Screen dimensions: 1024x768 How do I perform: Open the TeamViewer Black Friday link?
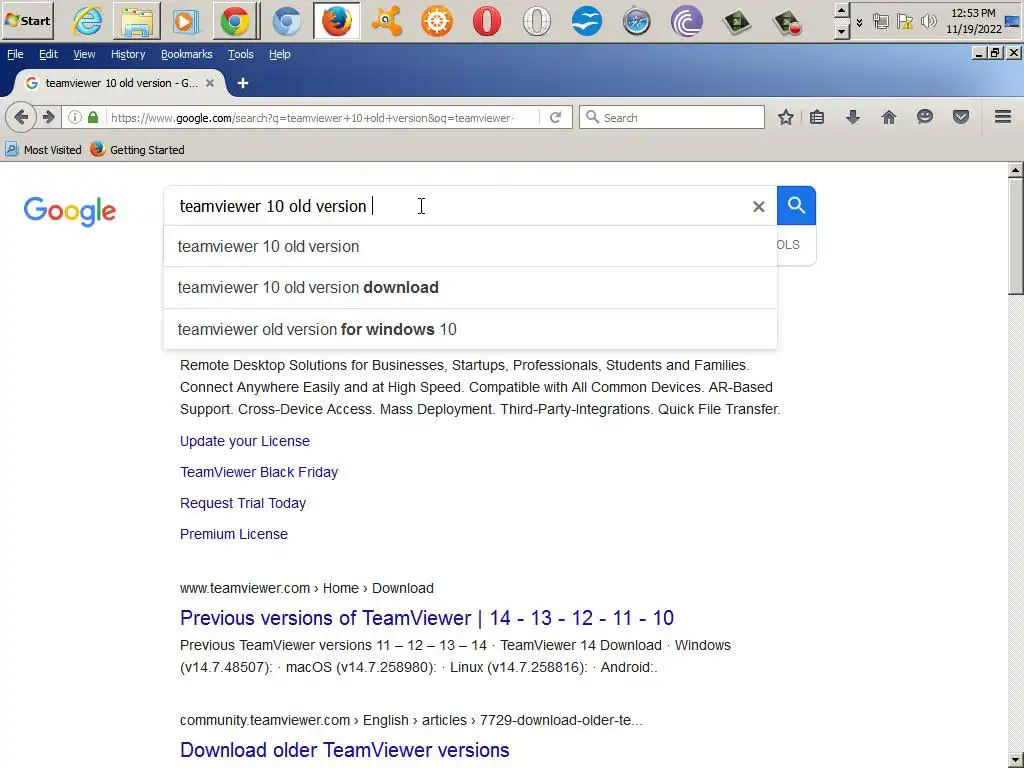pos(259,472)
